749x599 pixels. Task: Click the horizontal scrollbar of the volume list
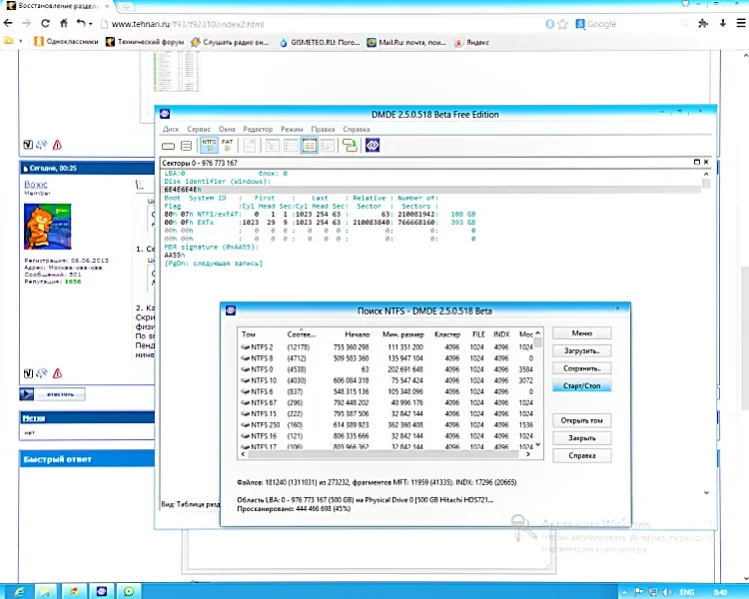click(385, 455)
